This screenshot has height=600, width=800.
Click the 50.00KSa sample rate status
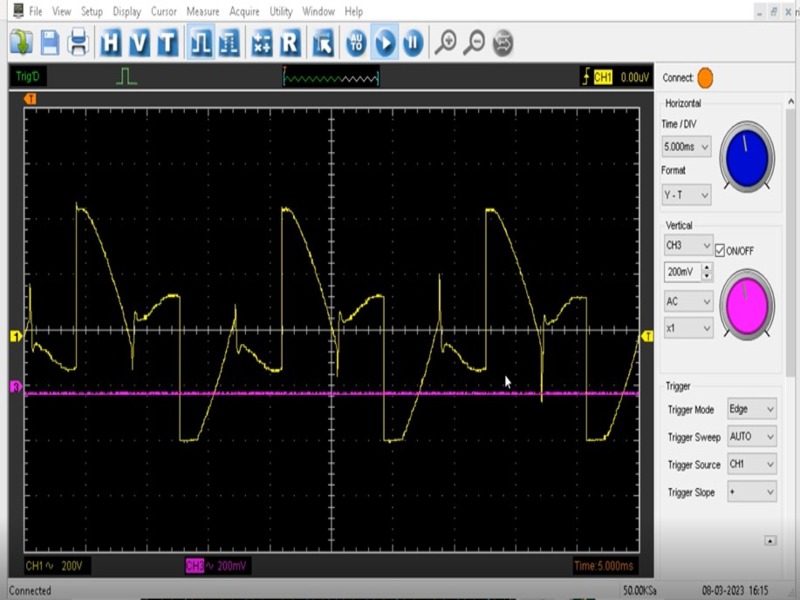coord(639,590)
